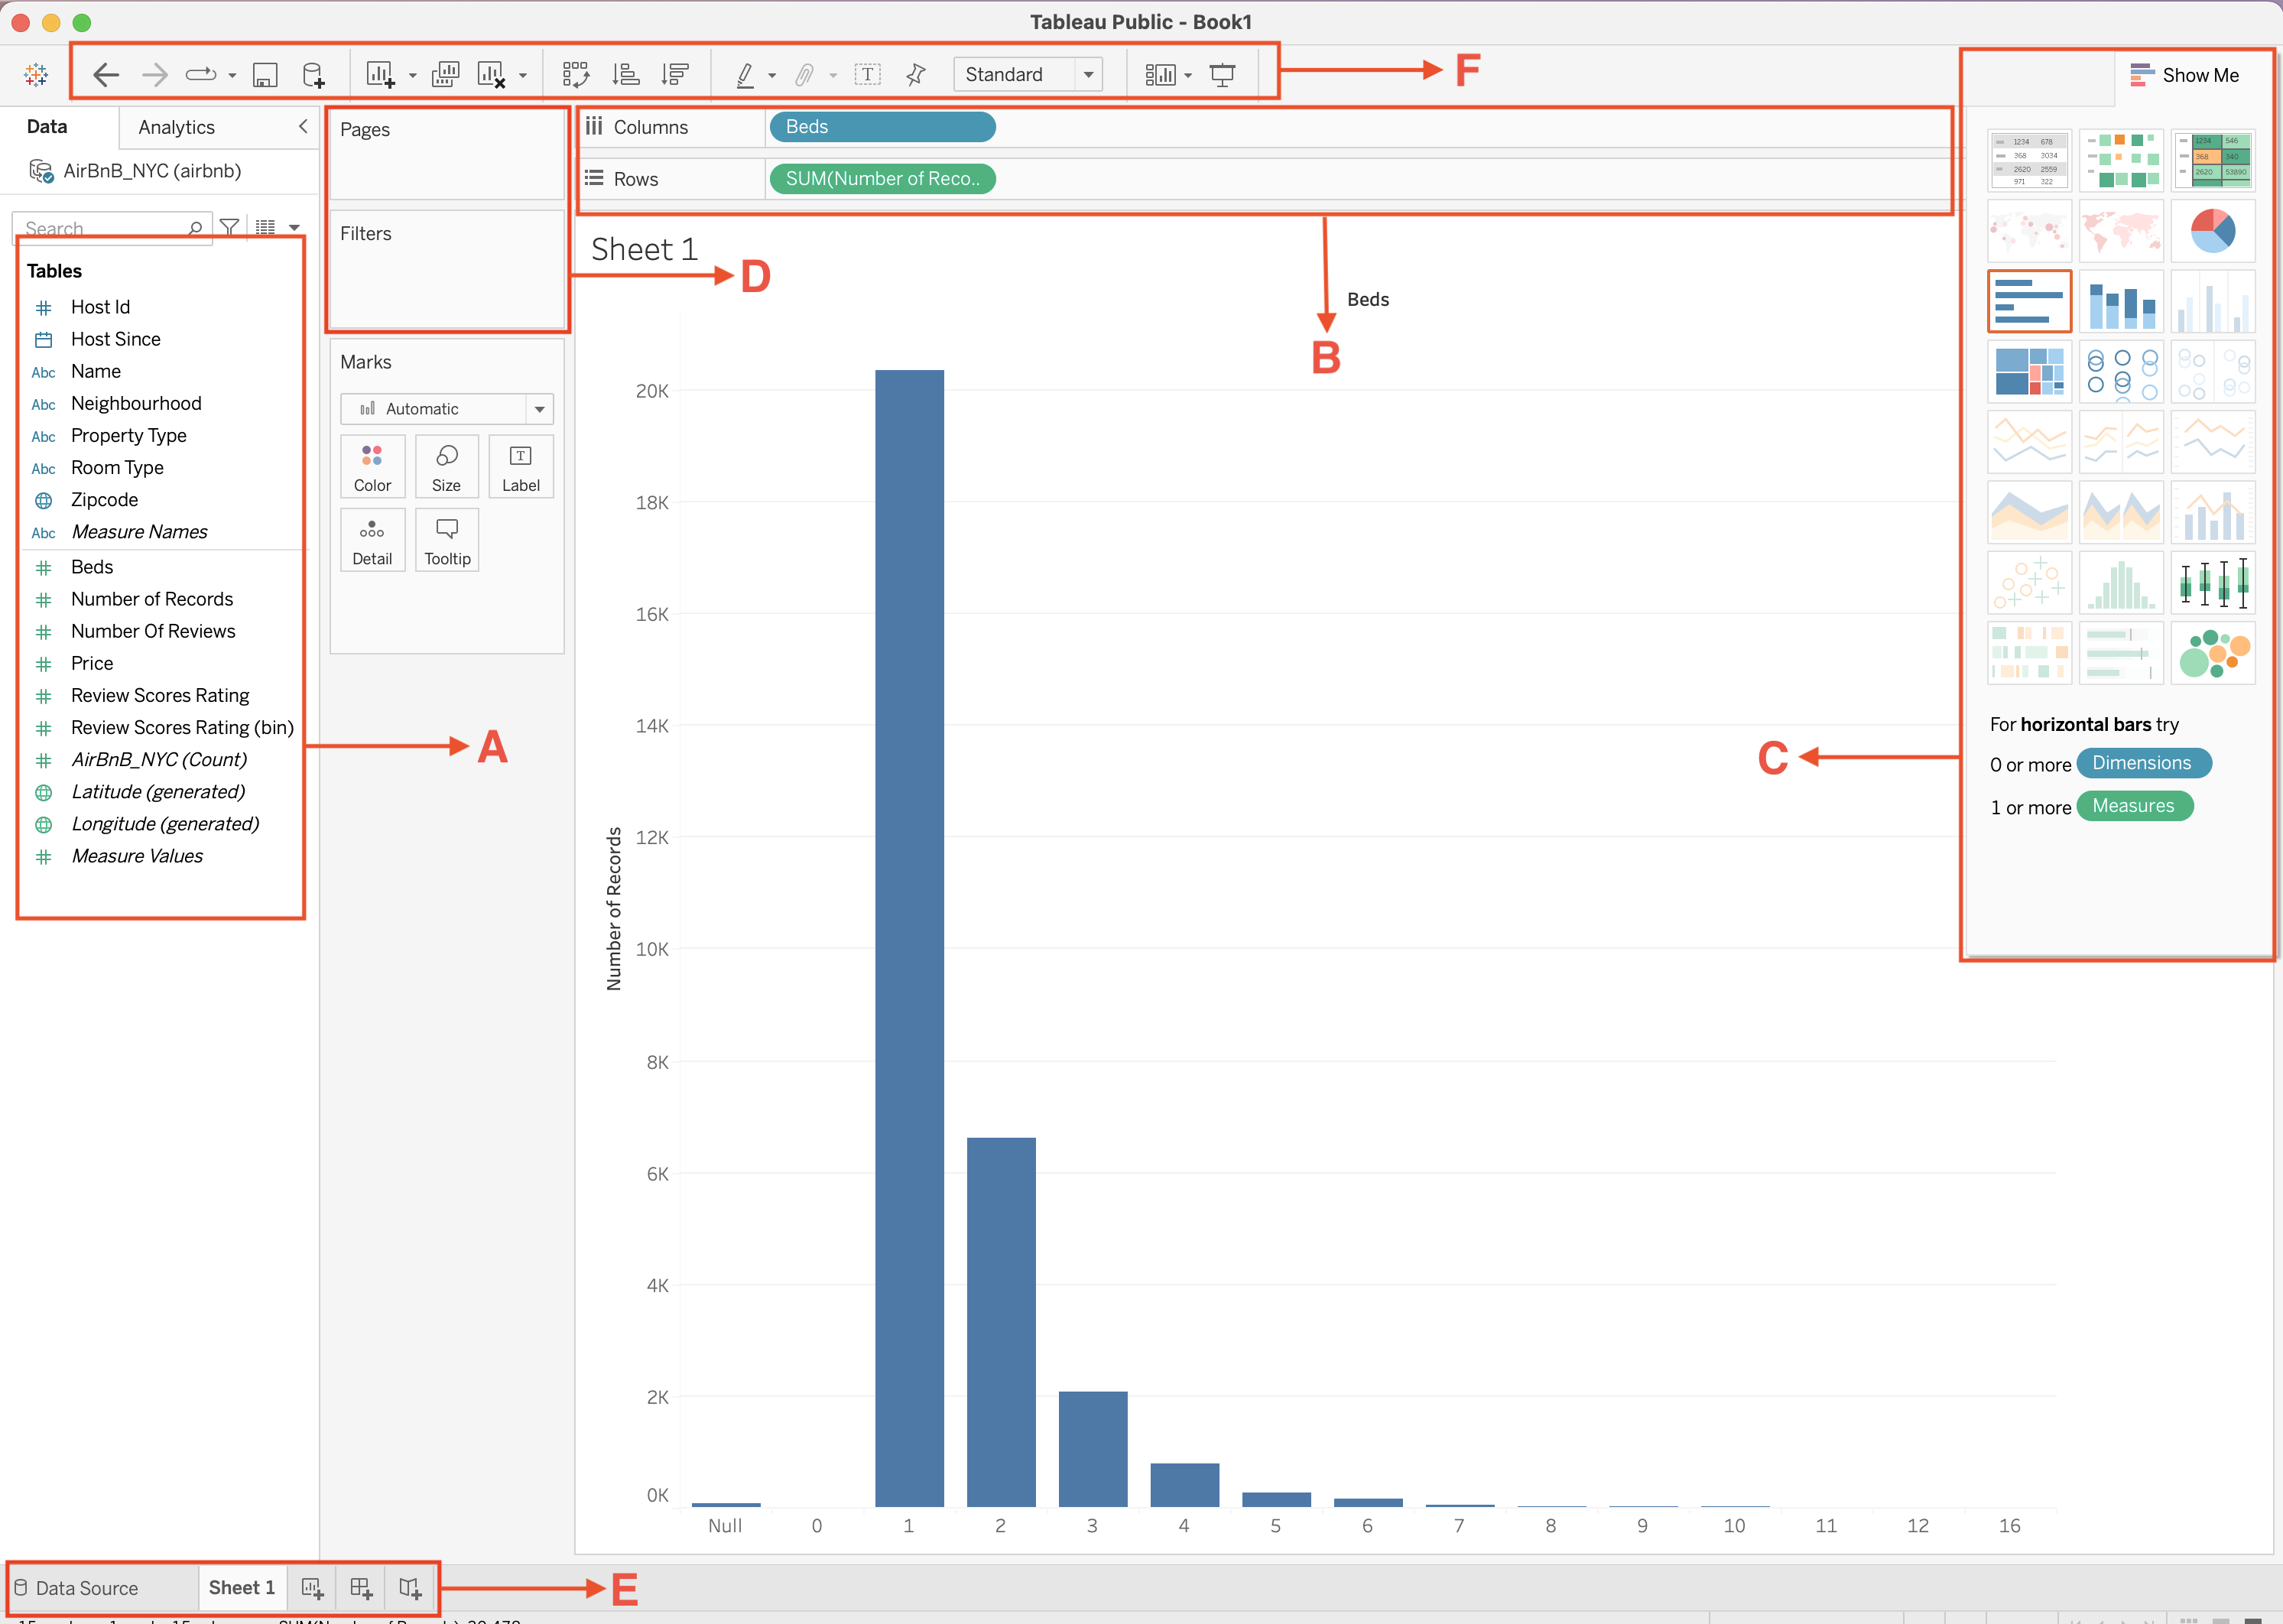Click the Sort Ascending toolbar icon

(x=626, y=75)
